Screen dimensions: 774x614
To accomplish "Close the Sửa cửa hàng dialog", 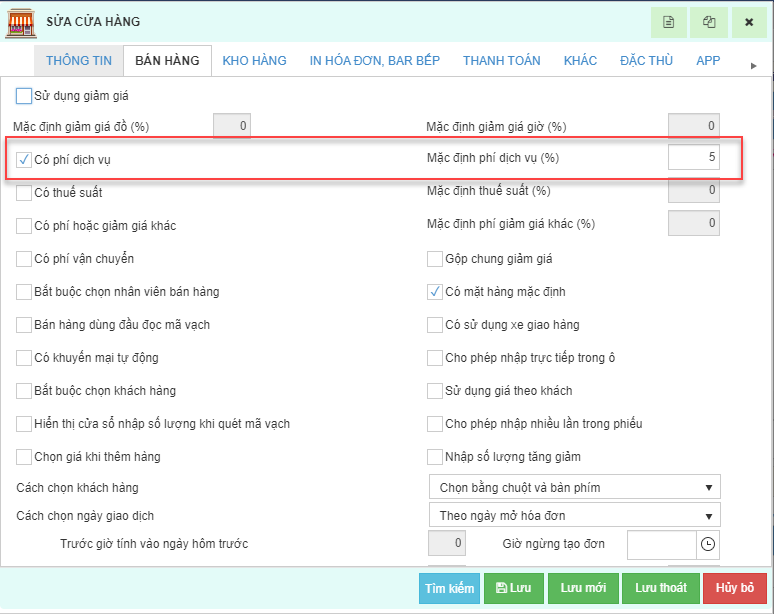I will coord(749,22).
